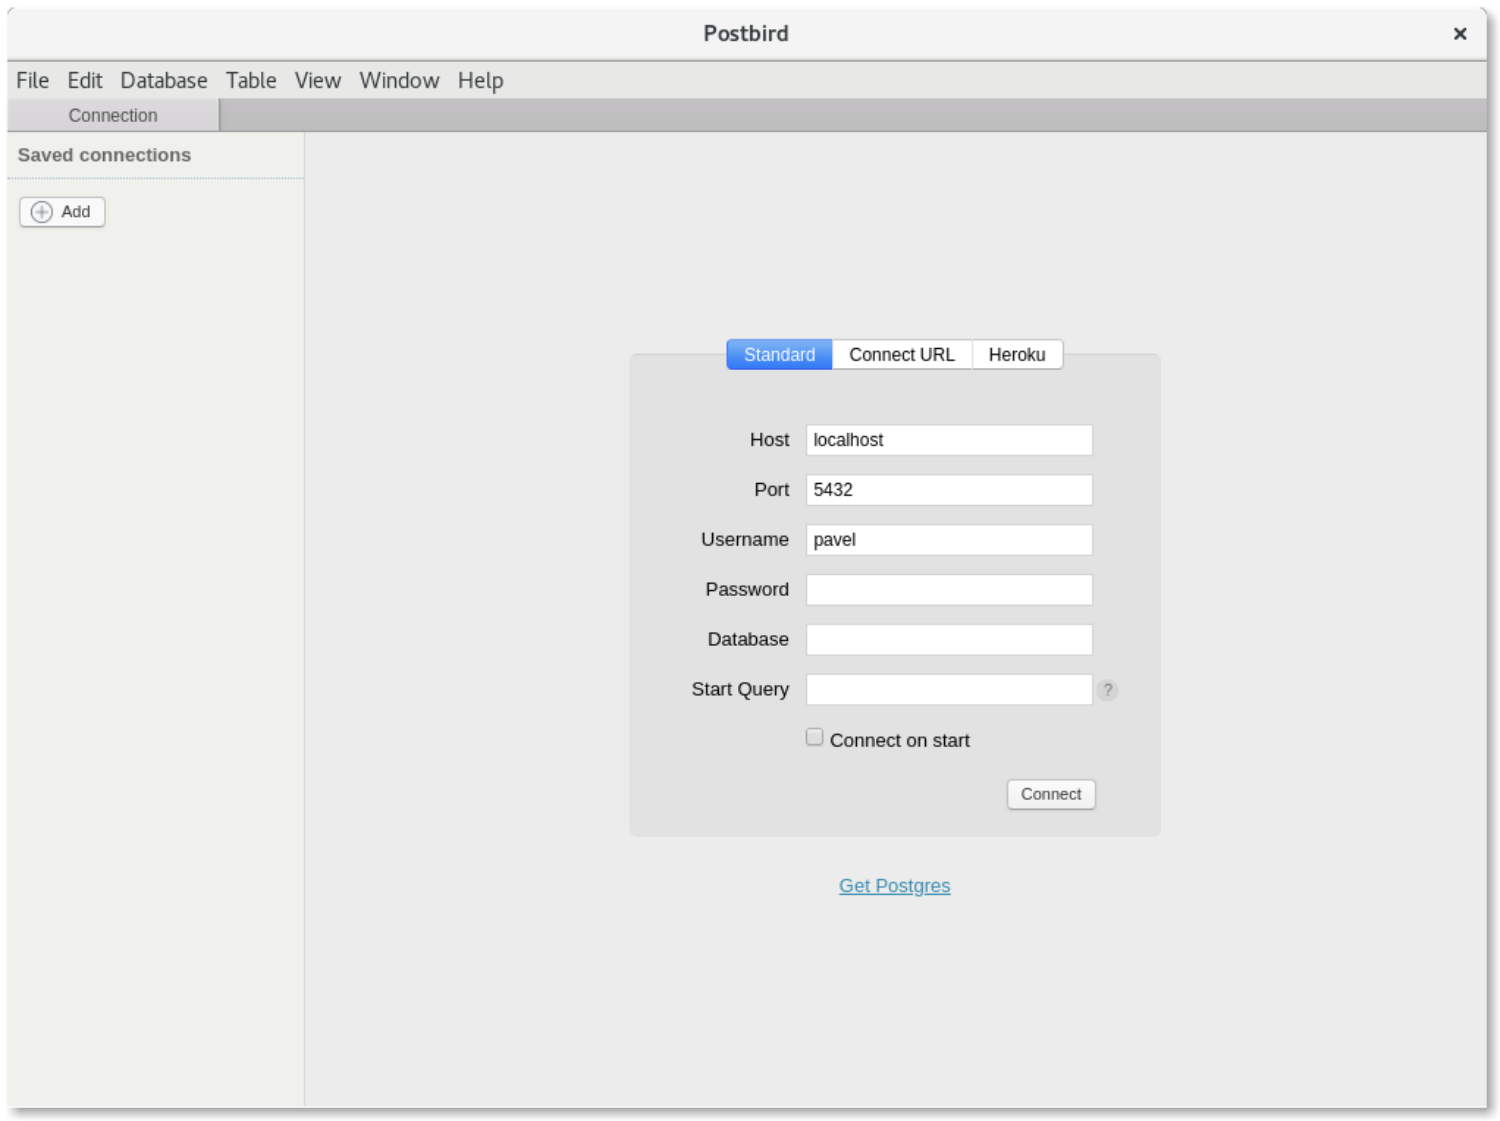Switch to the Standard connection tab
Viewport: 1500px width, 1121px height.
779,354
